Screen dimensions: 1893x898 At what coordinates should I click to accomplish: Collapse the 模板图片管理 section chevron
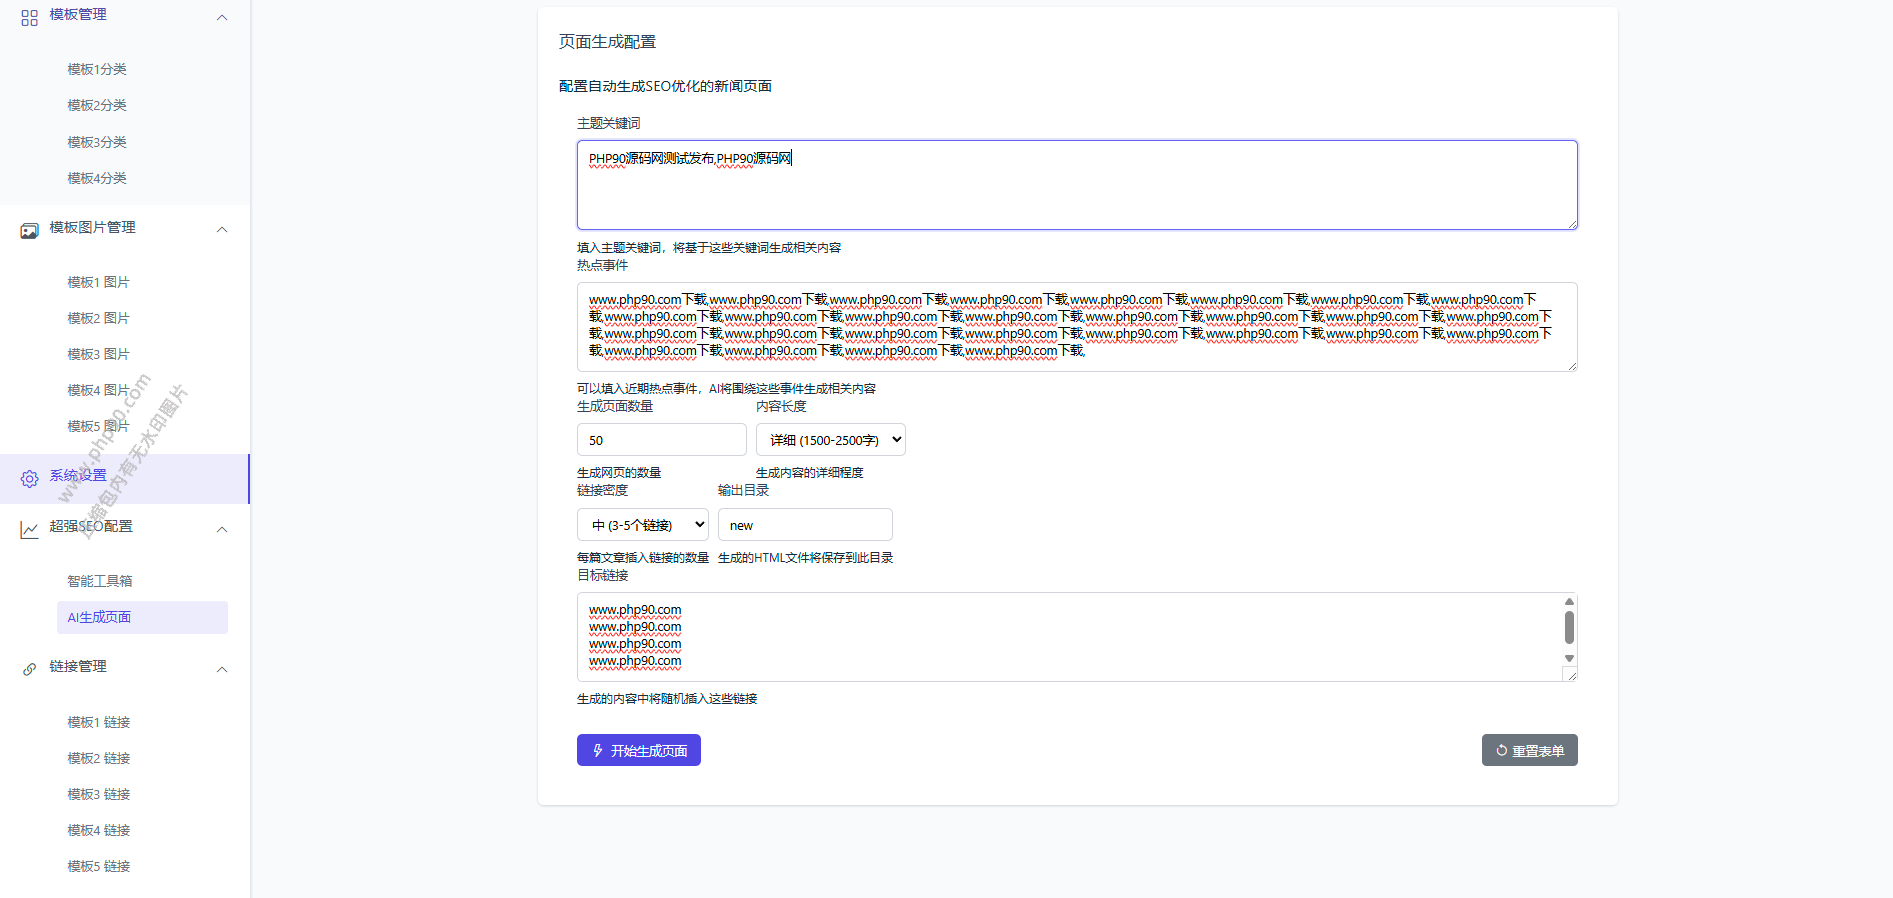click(222, 229)
